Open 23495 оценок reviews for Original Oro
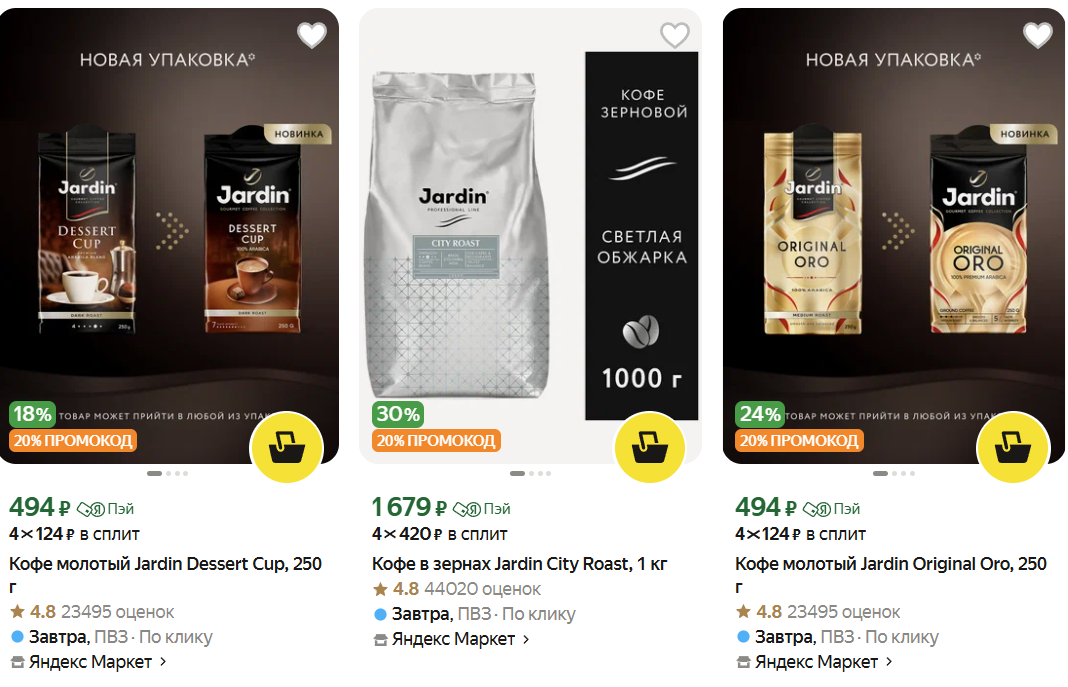Image resolution: width=1068 pixels, height=687 pixels. pyautogui.click(x=843, y=612)
